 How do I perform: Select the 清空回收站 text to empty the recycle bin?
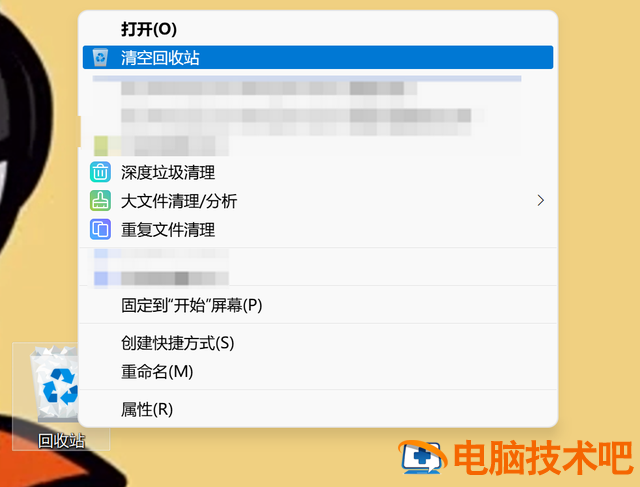click(x=160, y=58)
